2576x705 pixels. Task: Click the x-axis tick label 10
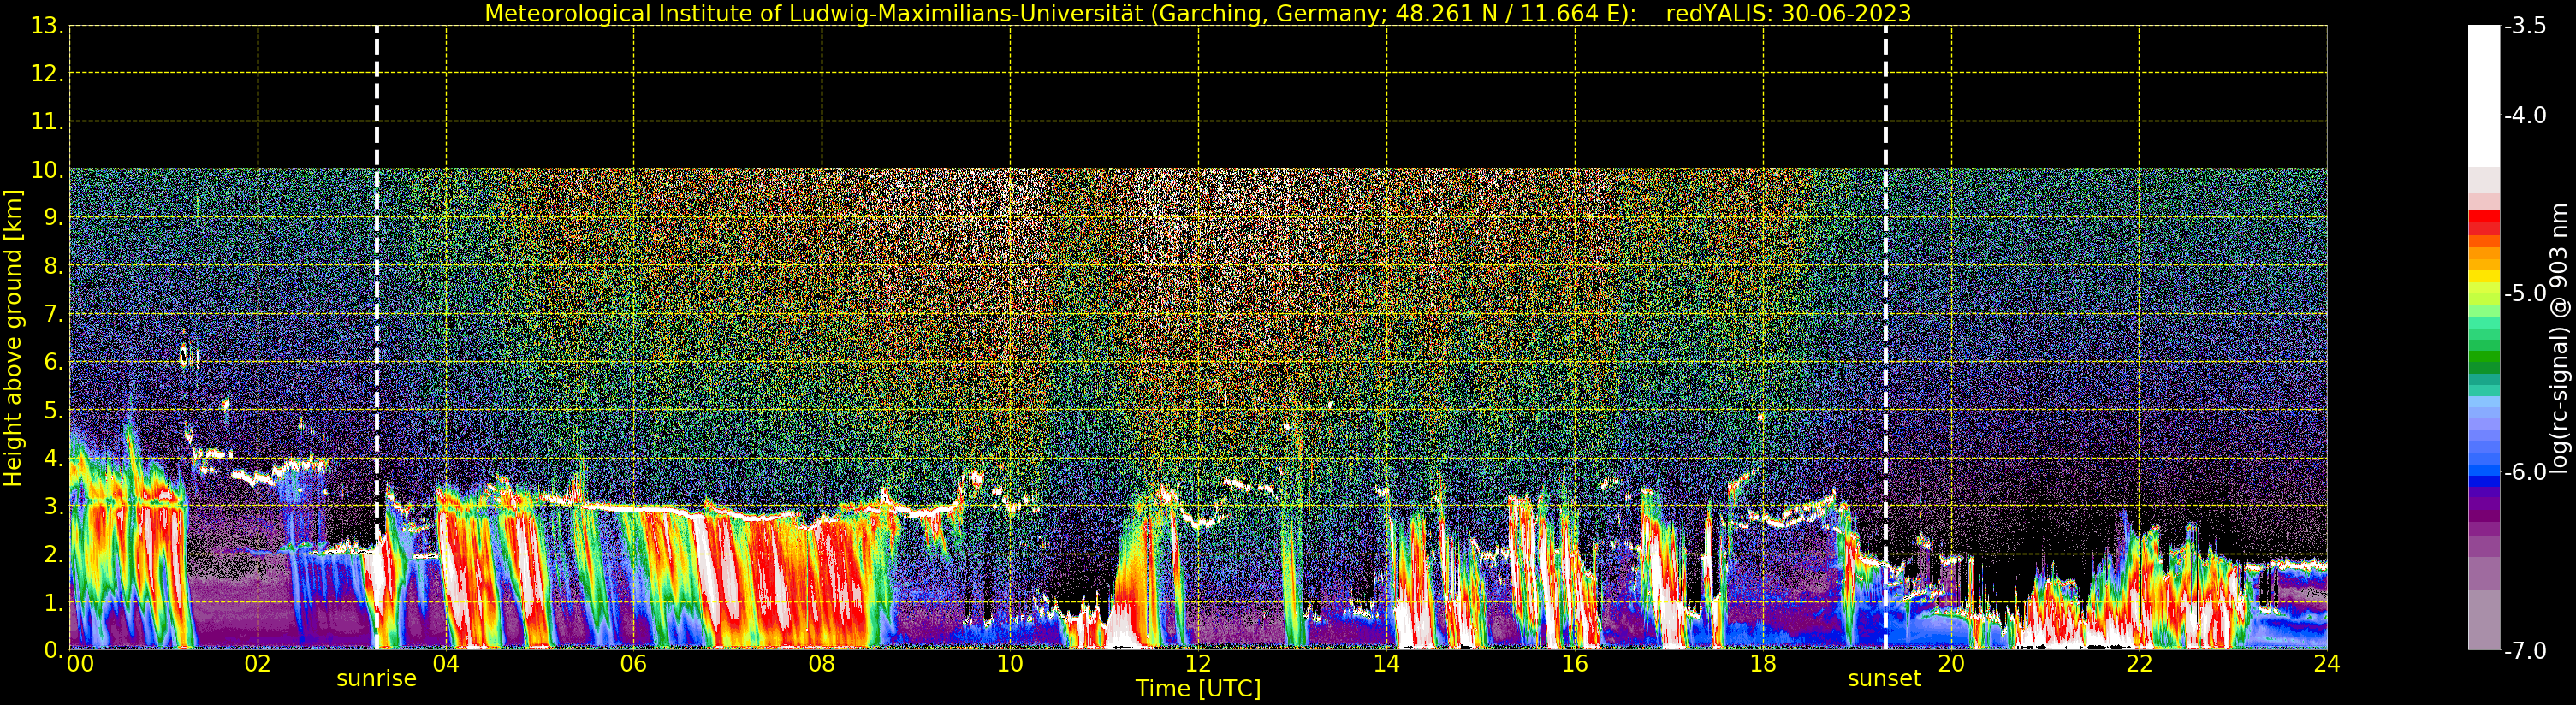tap(1010, 663)
